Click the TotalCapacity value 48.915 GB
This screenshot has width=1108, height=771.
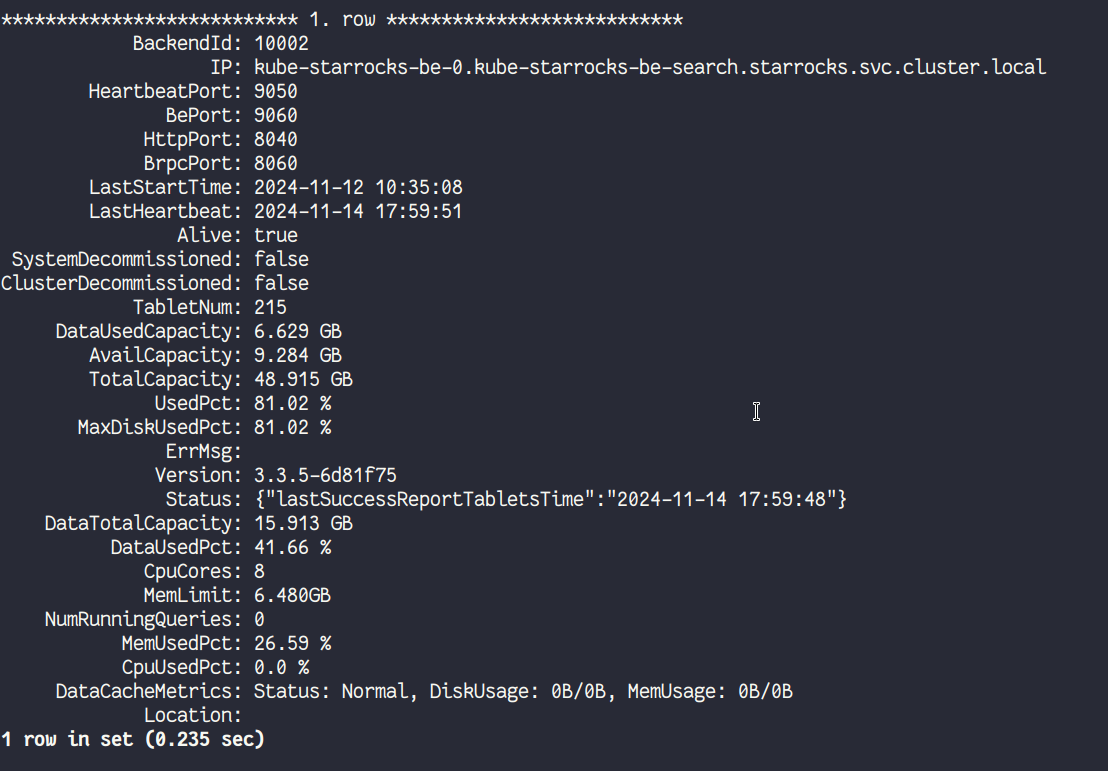[303, 379]
